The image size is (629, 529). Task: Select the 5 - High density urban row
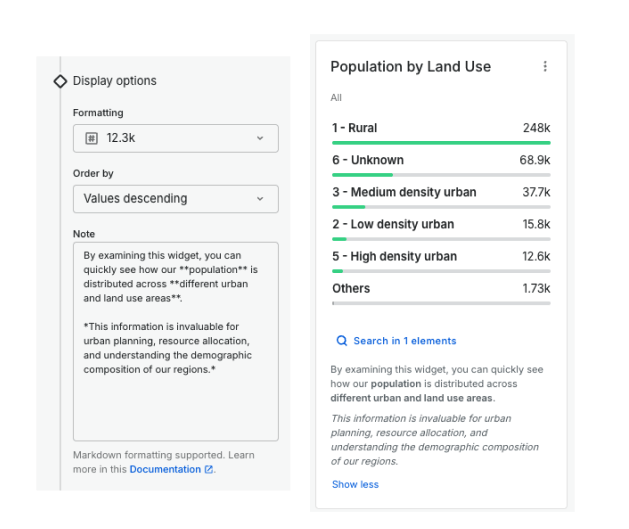point(440,256)
